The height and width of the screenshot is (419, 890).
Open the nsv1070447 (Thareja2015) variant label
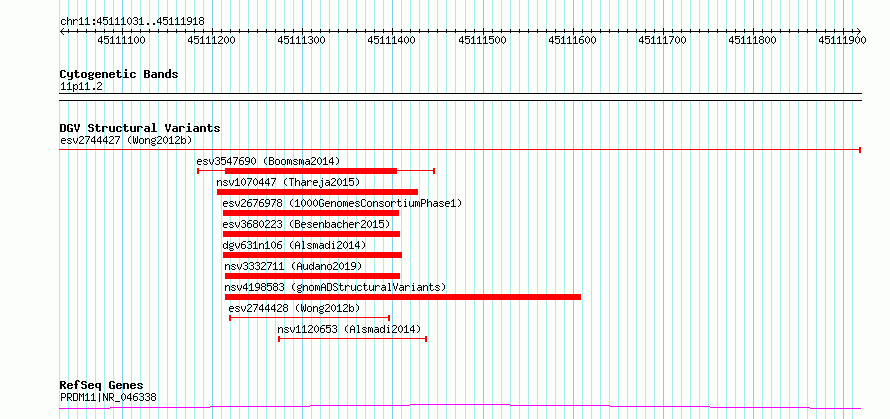click(x=288, y=182)
